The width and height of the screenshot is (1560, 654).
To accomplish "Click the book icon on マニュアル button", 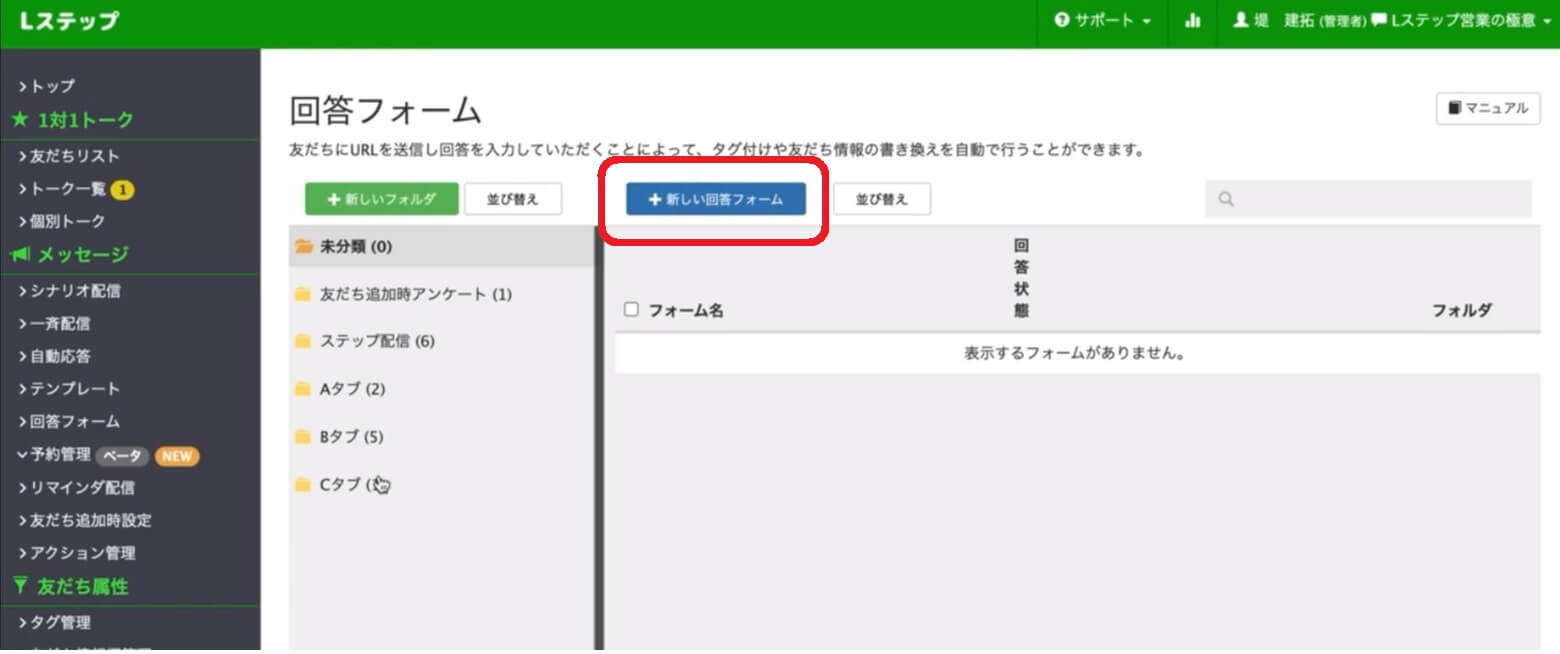I will [1454, 108].
